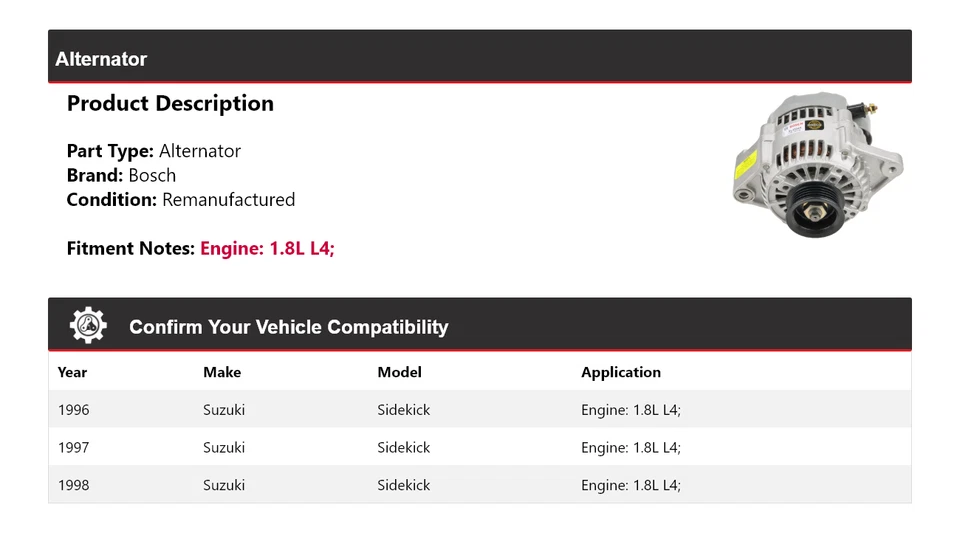Select the 1997 year cell

click(73, 448)
